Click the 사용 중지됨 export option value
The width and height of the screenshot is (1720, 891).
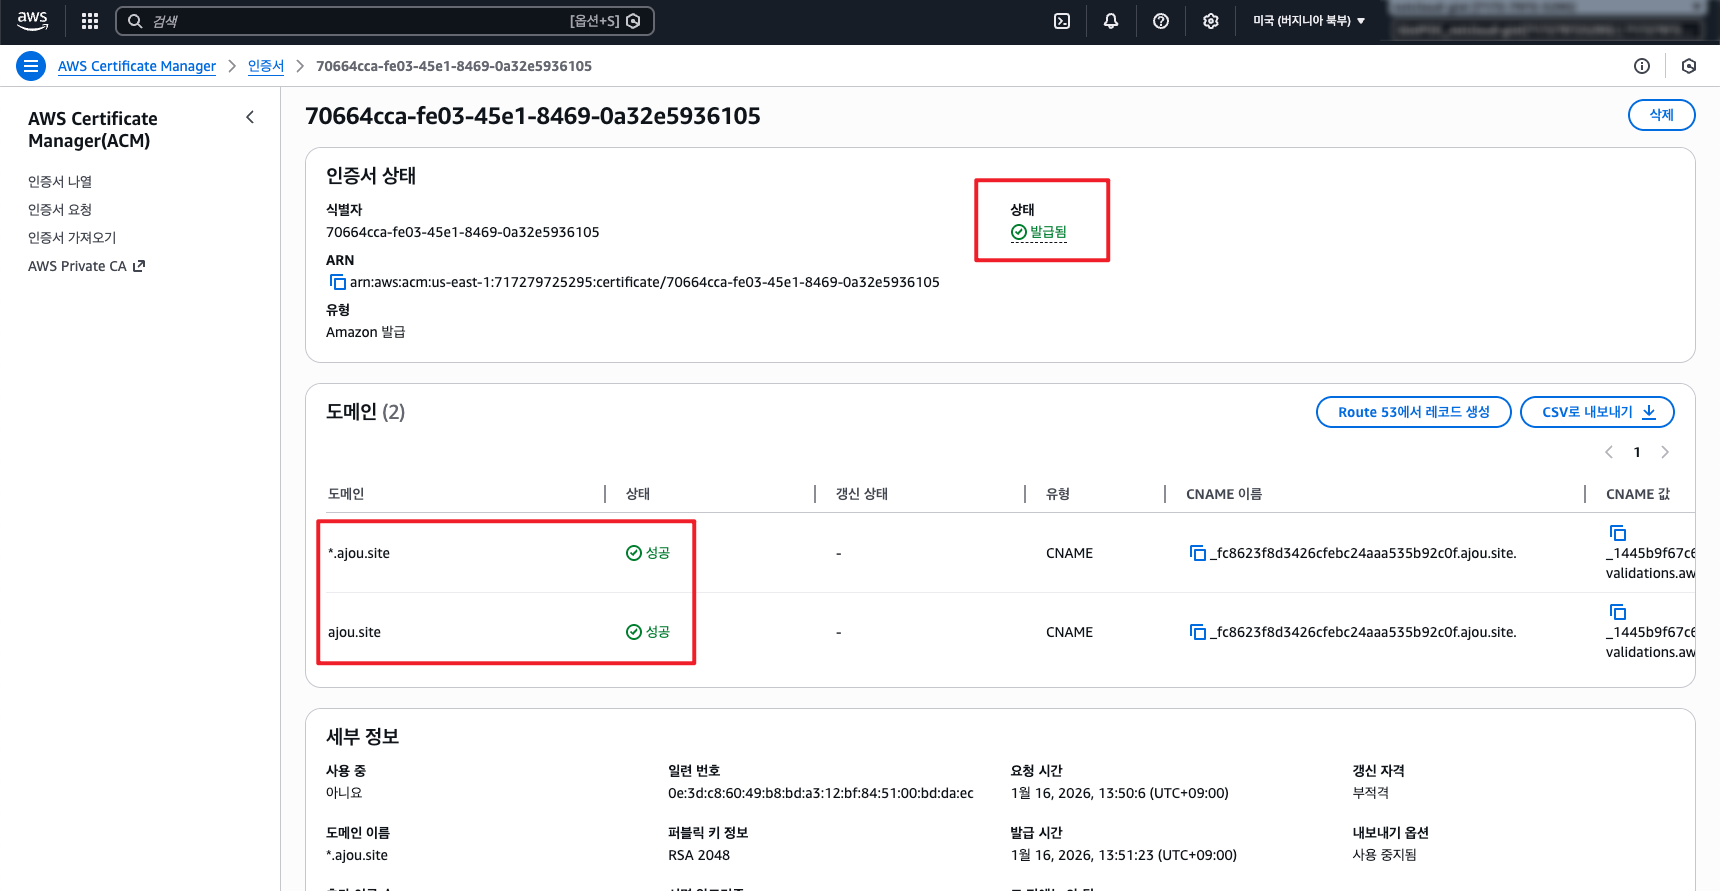click(x=1385, y=855)
